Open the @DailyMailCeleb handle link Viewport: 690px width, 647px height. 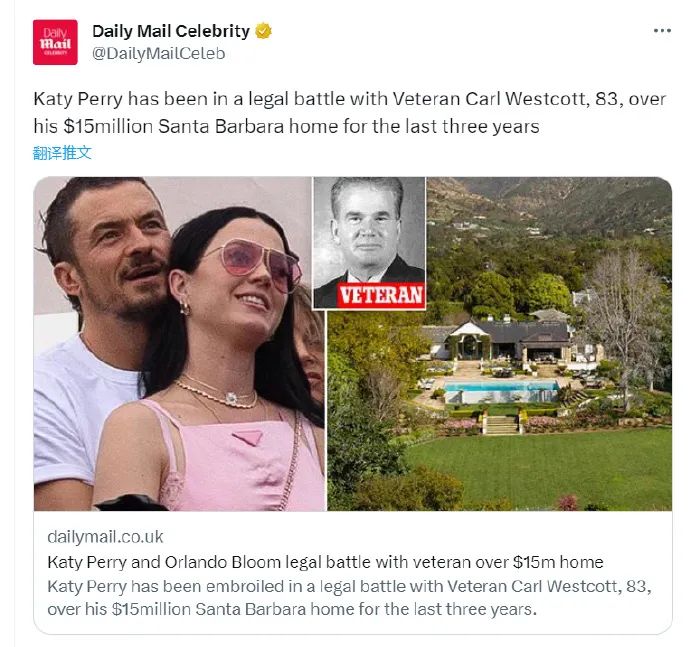click(158, 53)
